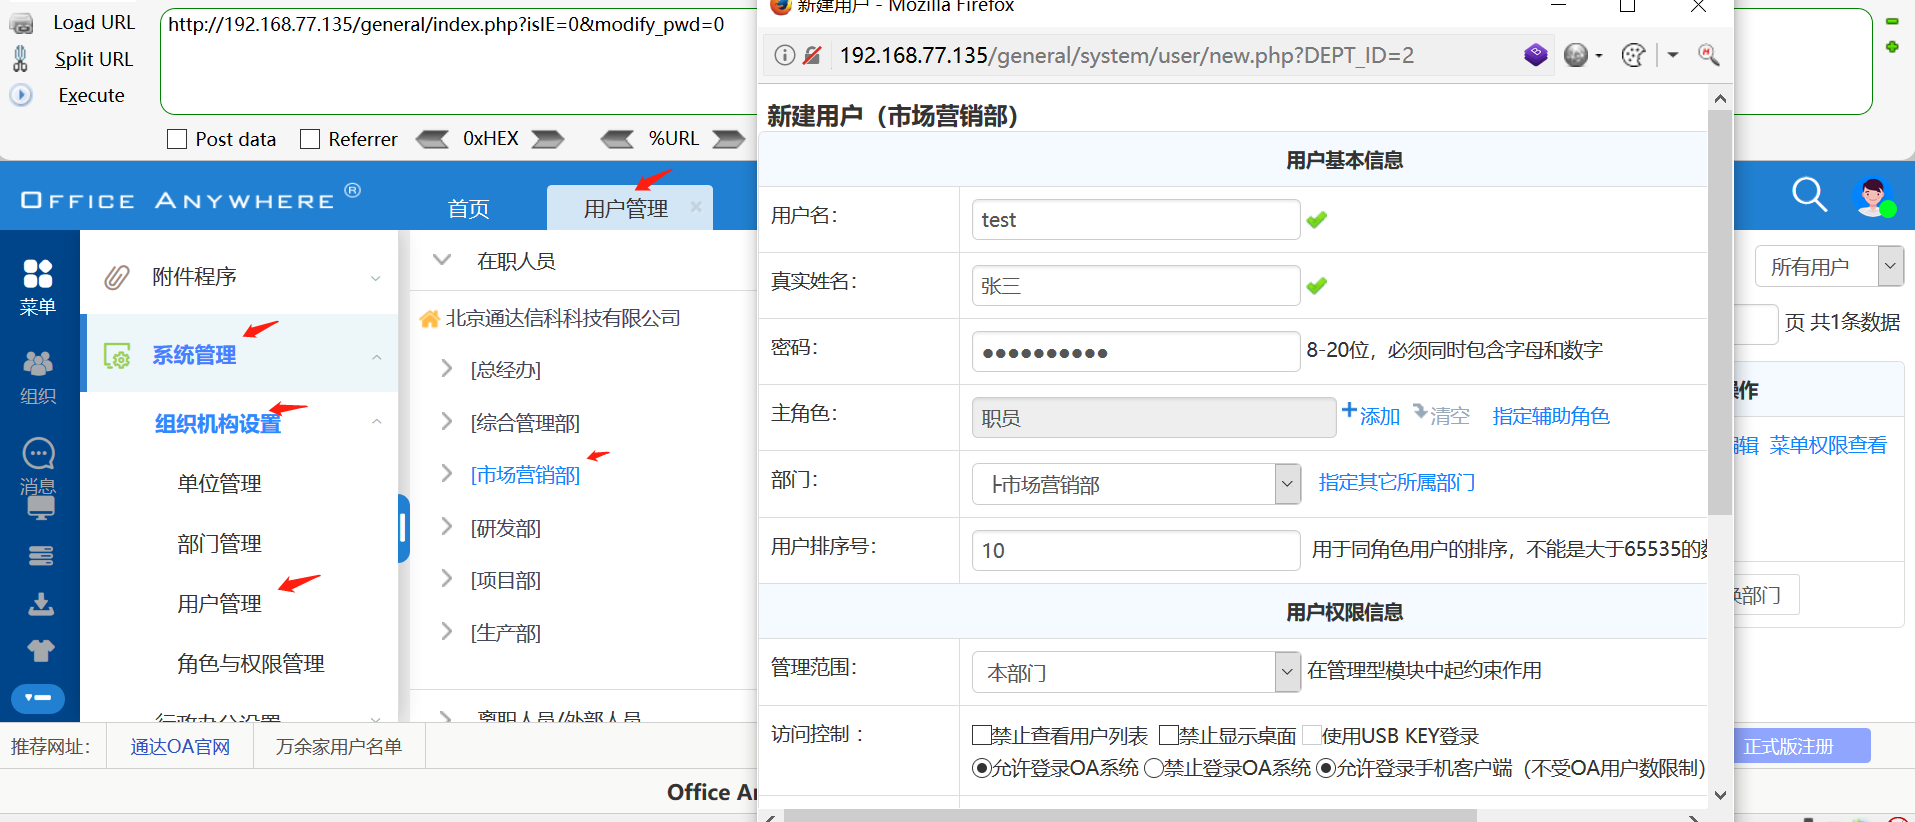Screen dimensions: 1915x822
Task: Click the green plus icon in HackBar
Action: (x=1892, y=47)
